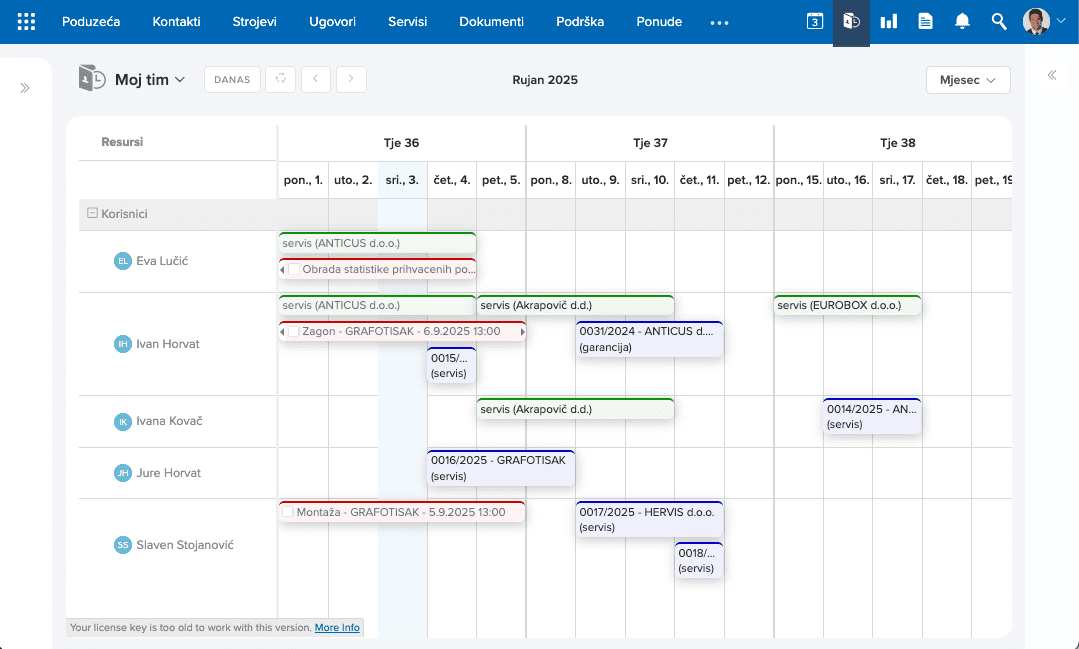Follow the More Info link
Image resolution: width=1079 pixels, height=649 pixels.
337,628
